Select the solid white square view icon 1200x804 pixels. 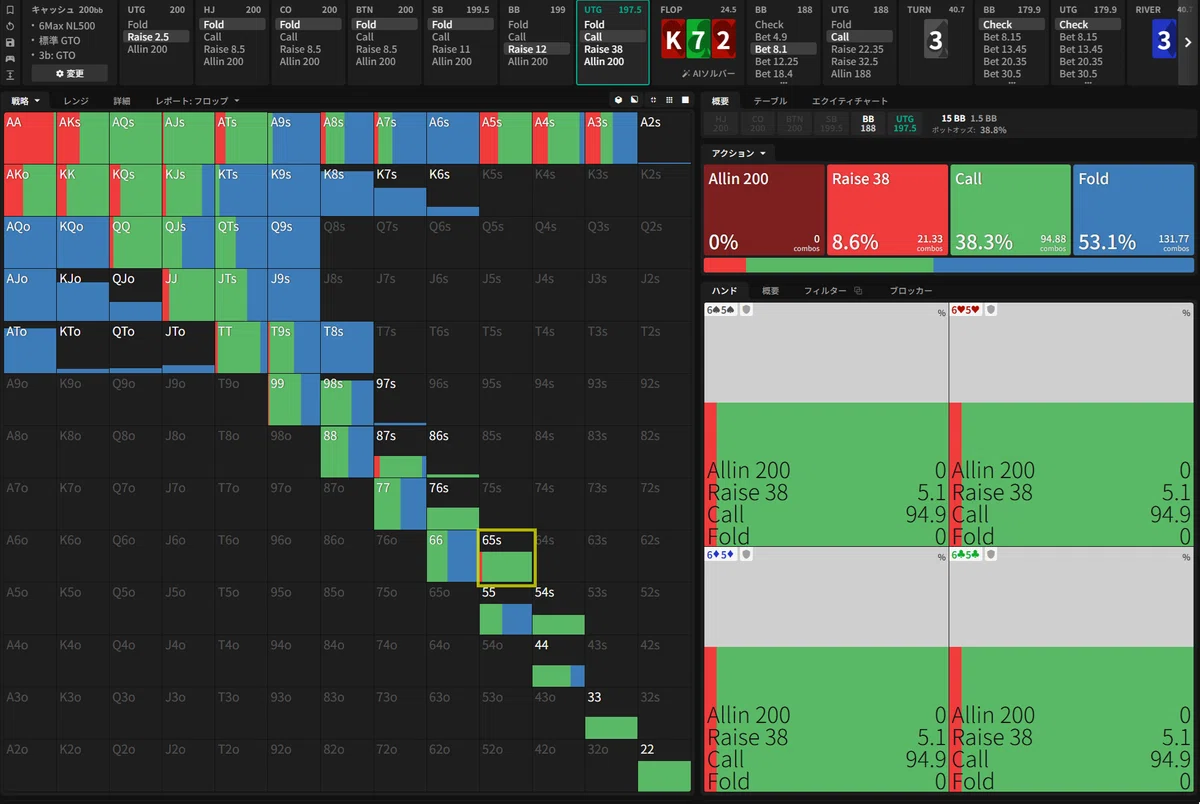[685, 100]
